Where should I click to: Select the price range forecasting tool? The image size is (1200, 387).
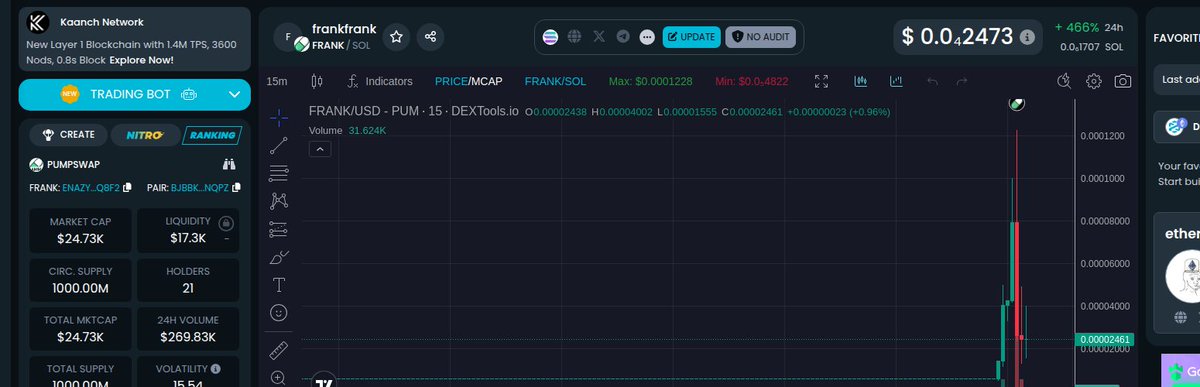(x=279, y=229)
